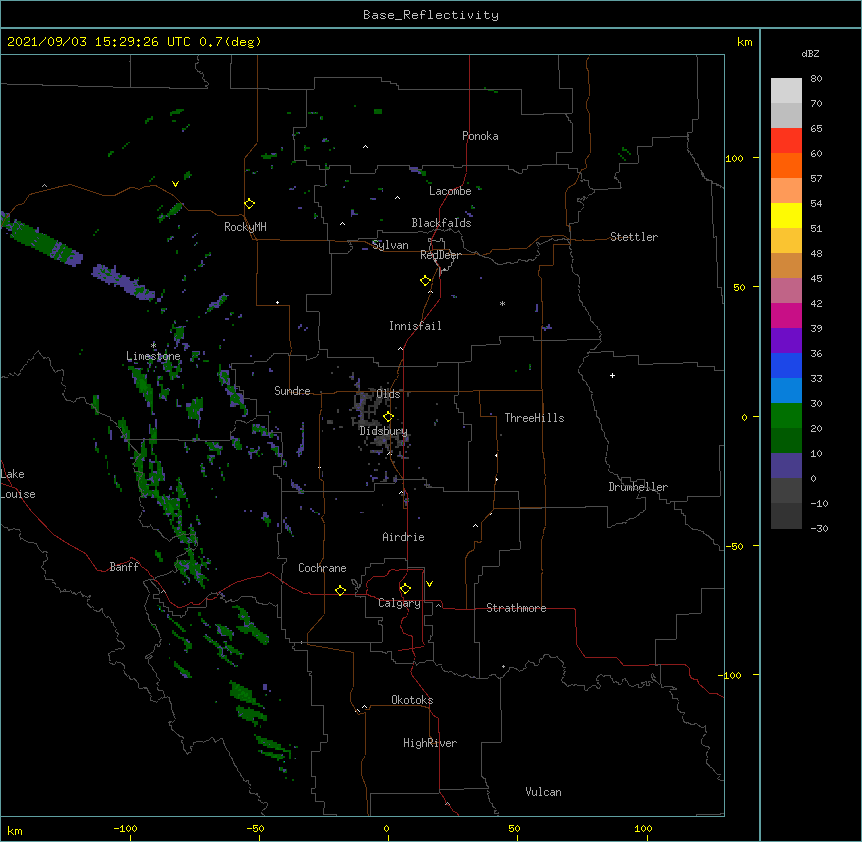The height and width of the screenshot is (842, 862).
Task: Click the Ponoka city label
Action: click(x=480, y=136)
